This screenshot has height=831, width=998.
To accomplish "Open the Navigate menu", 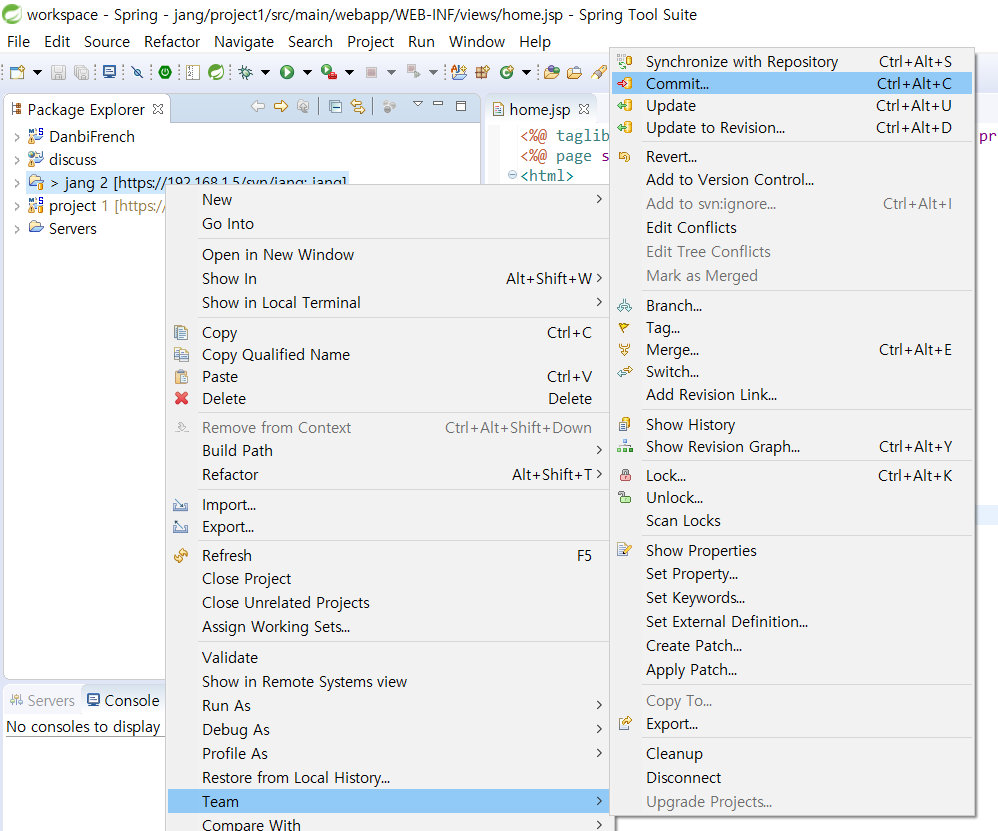I will (x=244, y=41).
